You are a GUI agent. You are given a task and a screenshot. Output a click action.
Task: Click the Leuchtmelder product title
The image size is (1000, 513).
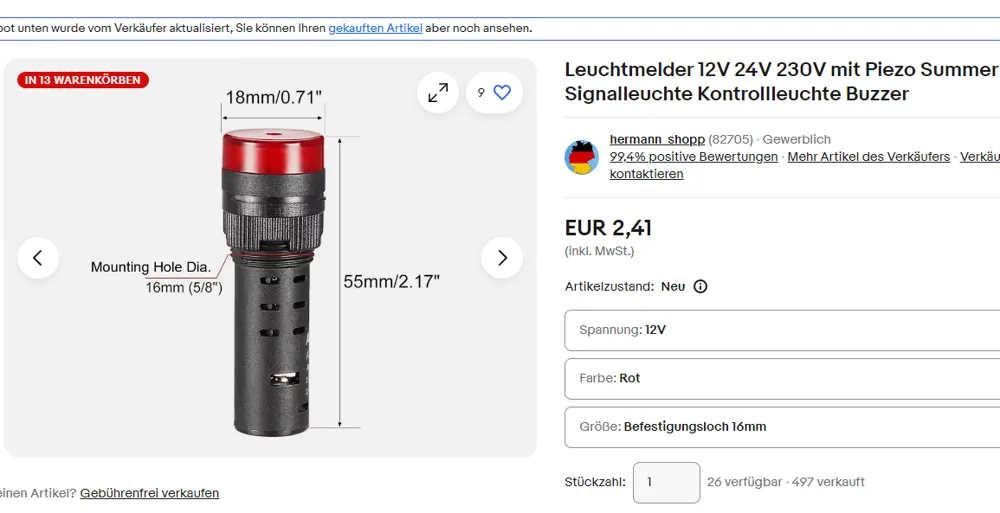point(782,81)
